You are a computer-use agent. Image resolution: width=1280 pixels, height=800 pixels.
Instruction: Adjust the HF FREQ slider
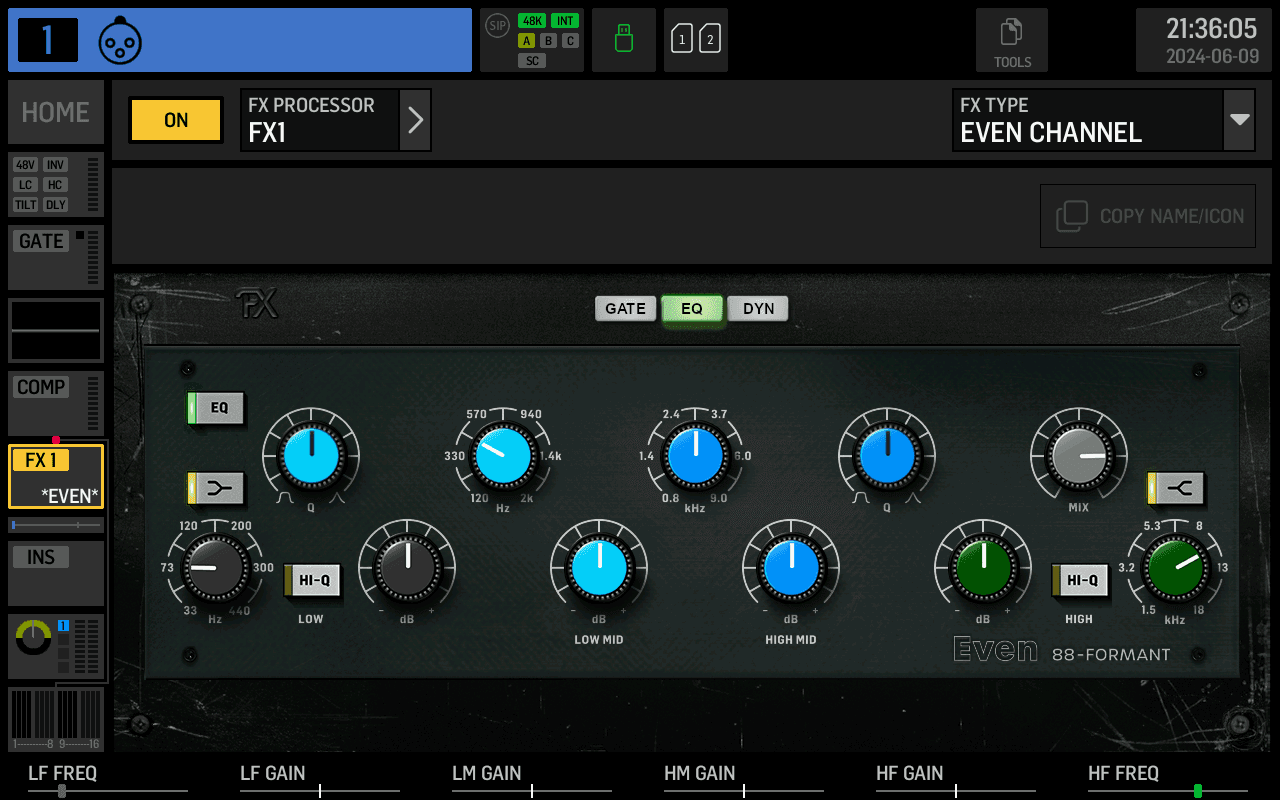pos(1168,791)
